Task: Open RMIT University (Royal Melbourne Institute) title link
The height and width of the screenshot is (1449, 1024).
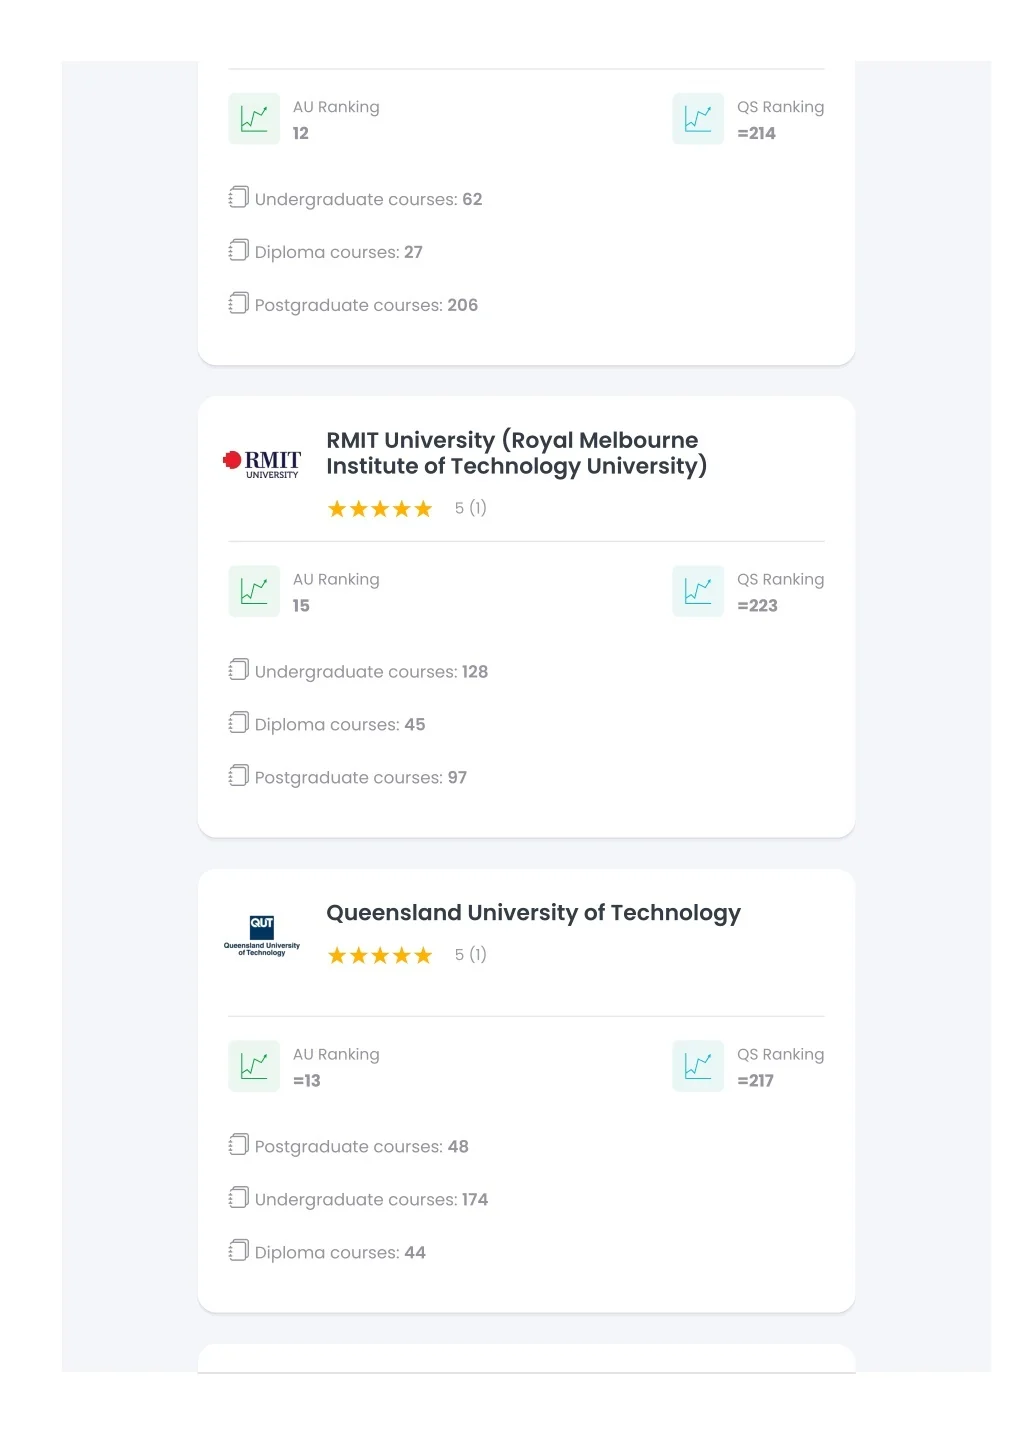Action: point(516,453)
